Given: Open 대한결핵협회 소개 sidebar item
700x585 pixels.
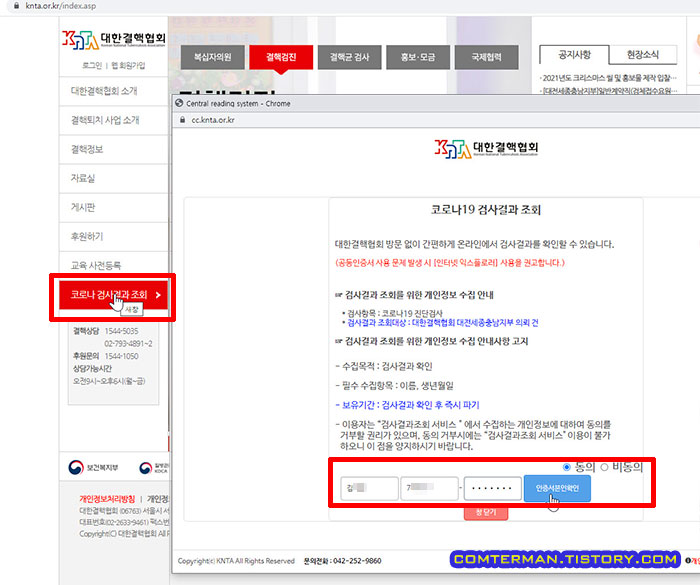Looking at the screenshot, I should coord(113,91).
